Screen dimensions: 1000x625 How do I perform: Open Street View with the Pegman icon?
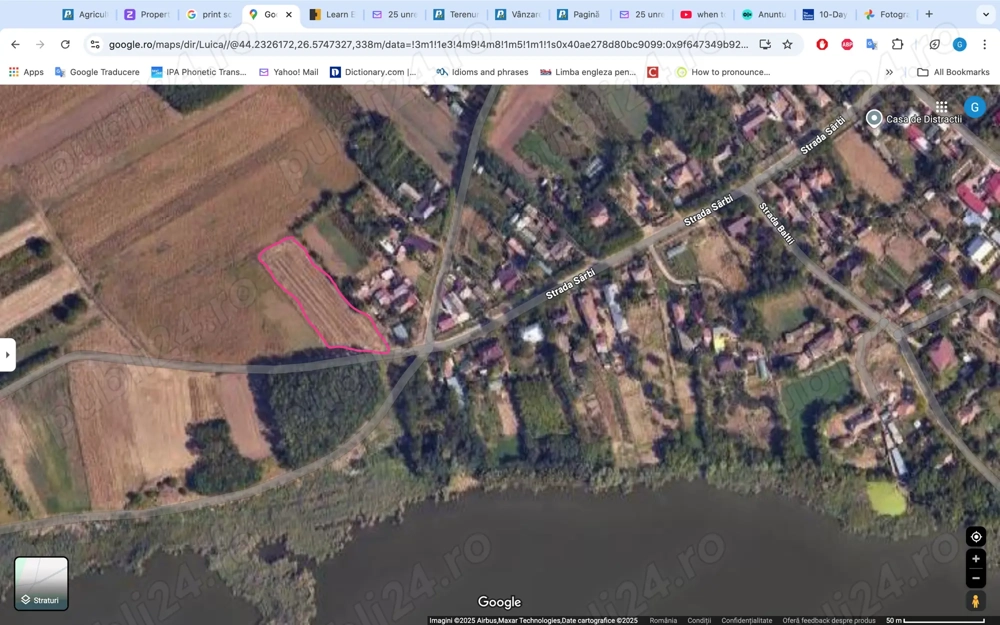pos(976,601)
